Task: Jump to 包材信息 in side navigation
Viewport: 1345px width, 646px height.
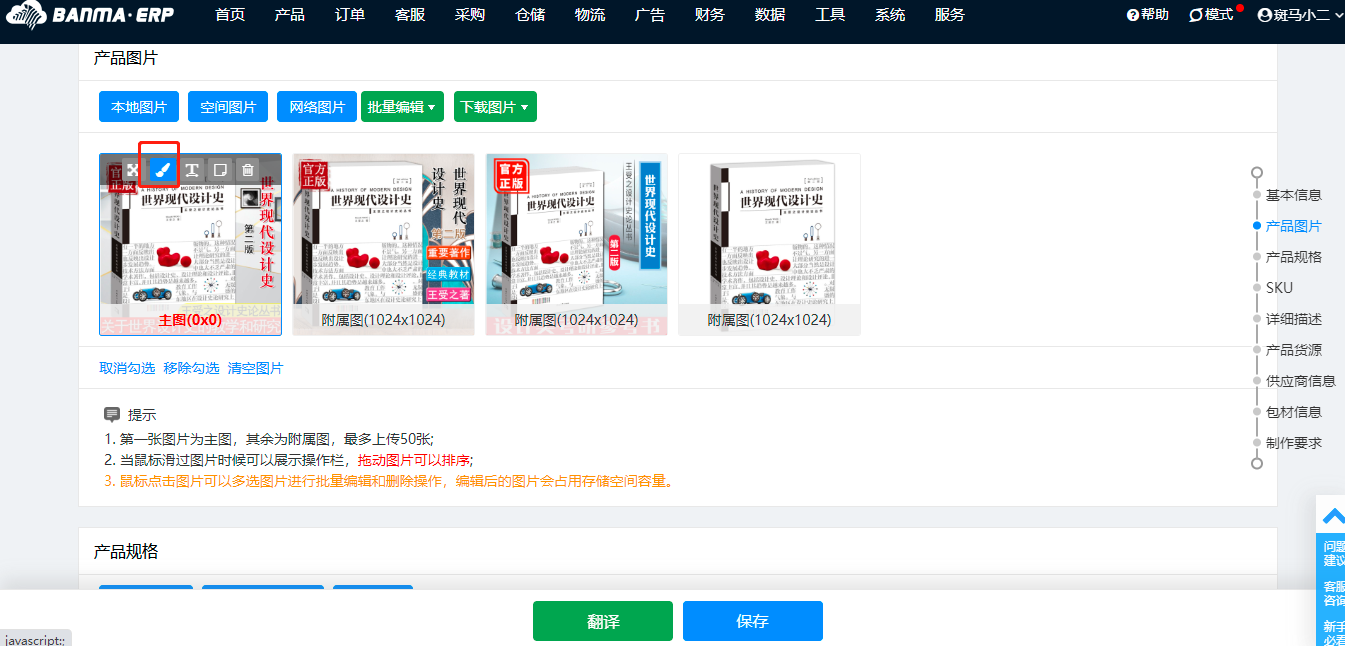Action: click(x=1294, y=412)
